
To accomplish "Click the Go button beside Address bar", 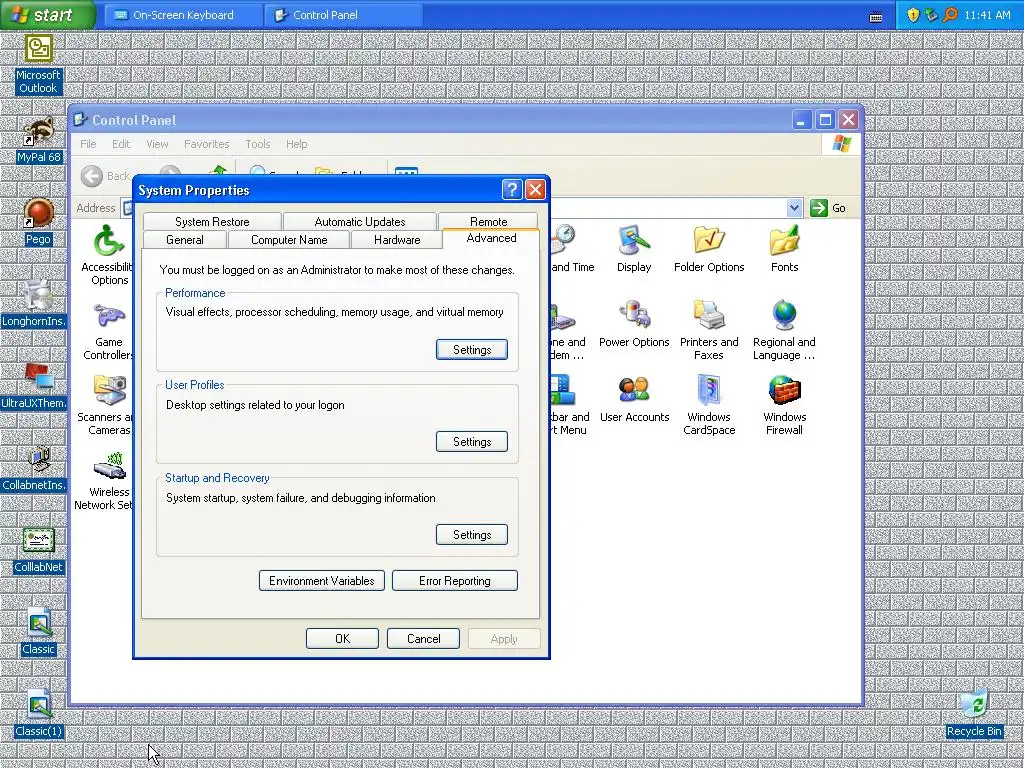I will [828, 208].
